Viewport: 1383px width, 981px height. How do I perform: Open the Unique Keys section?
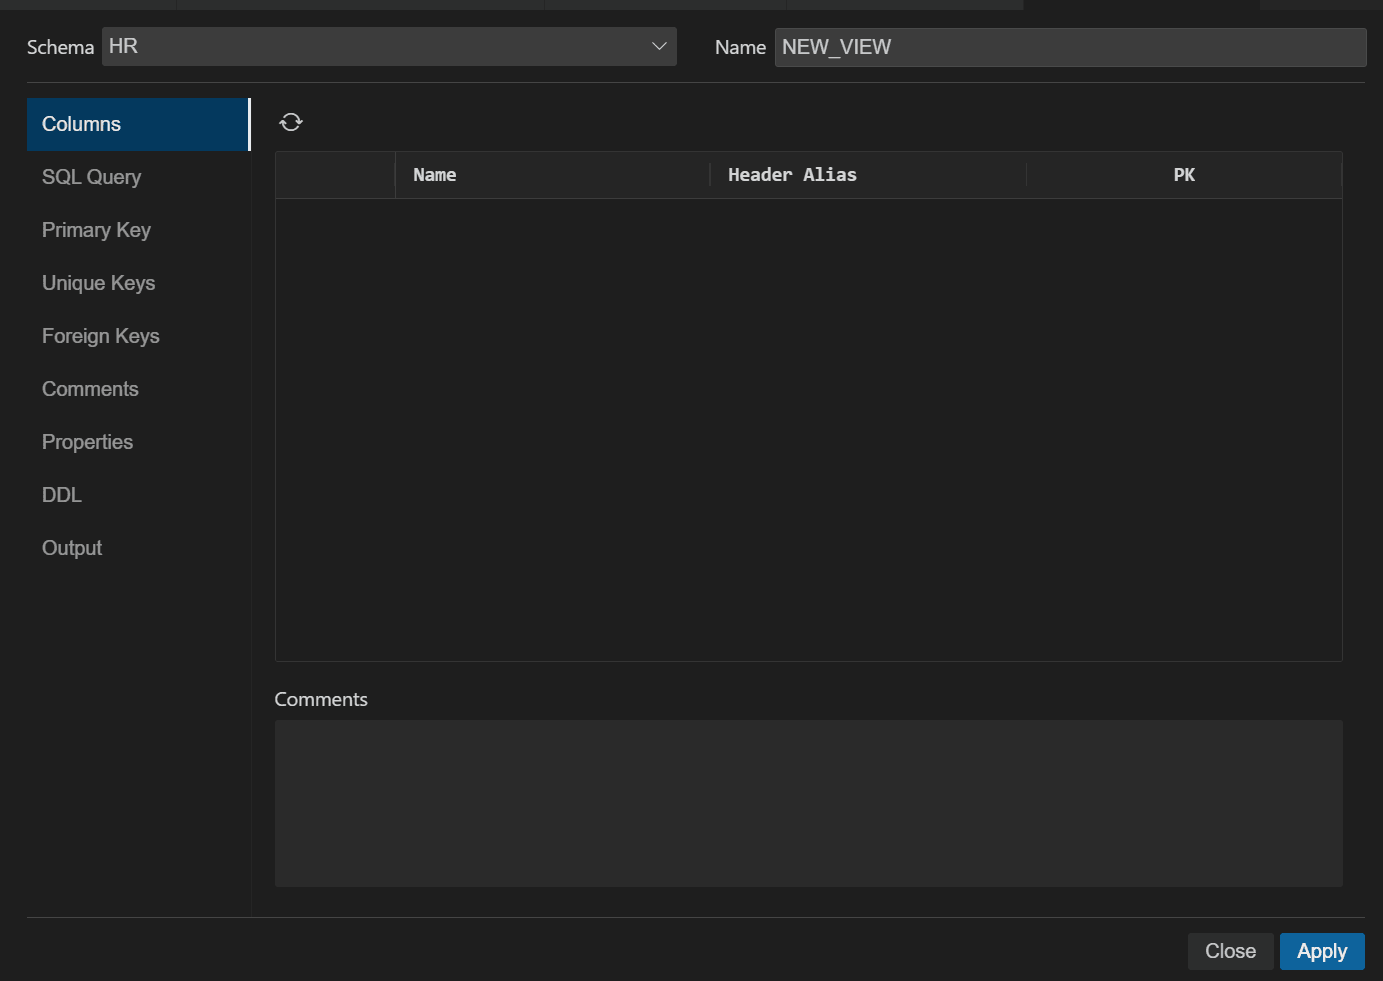(x=98, y=283)
